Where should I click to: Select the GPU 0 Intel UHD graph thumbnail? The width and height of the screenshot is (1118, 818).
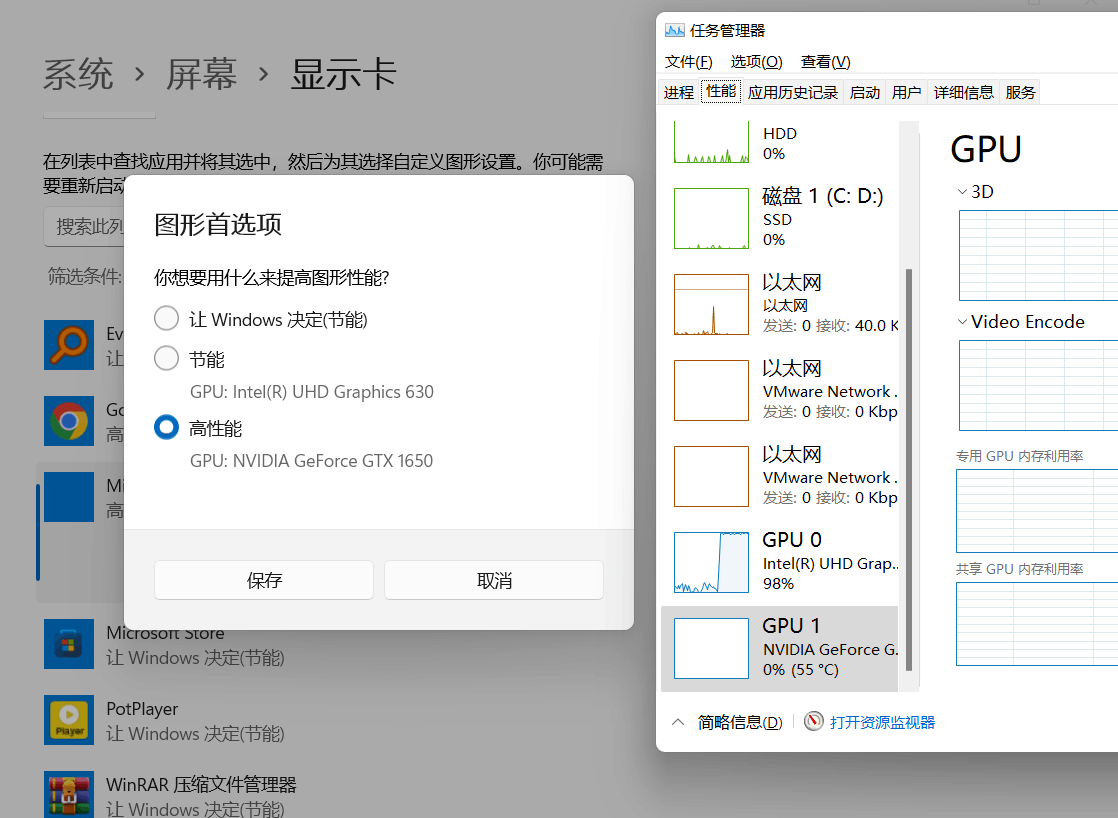click(712, 562)
